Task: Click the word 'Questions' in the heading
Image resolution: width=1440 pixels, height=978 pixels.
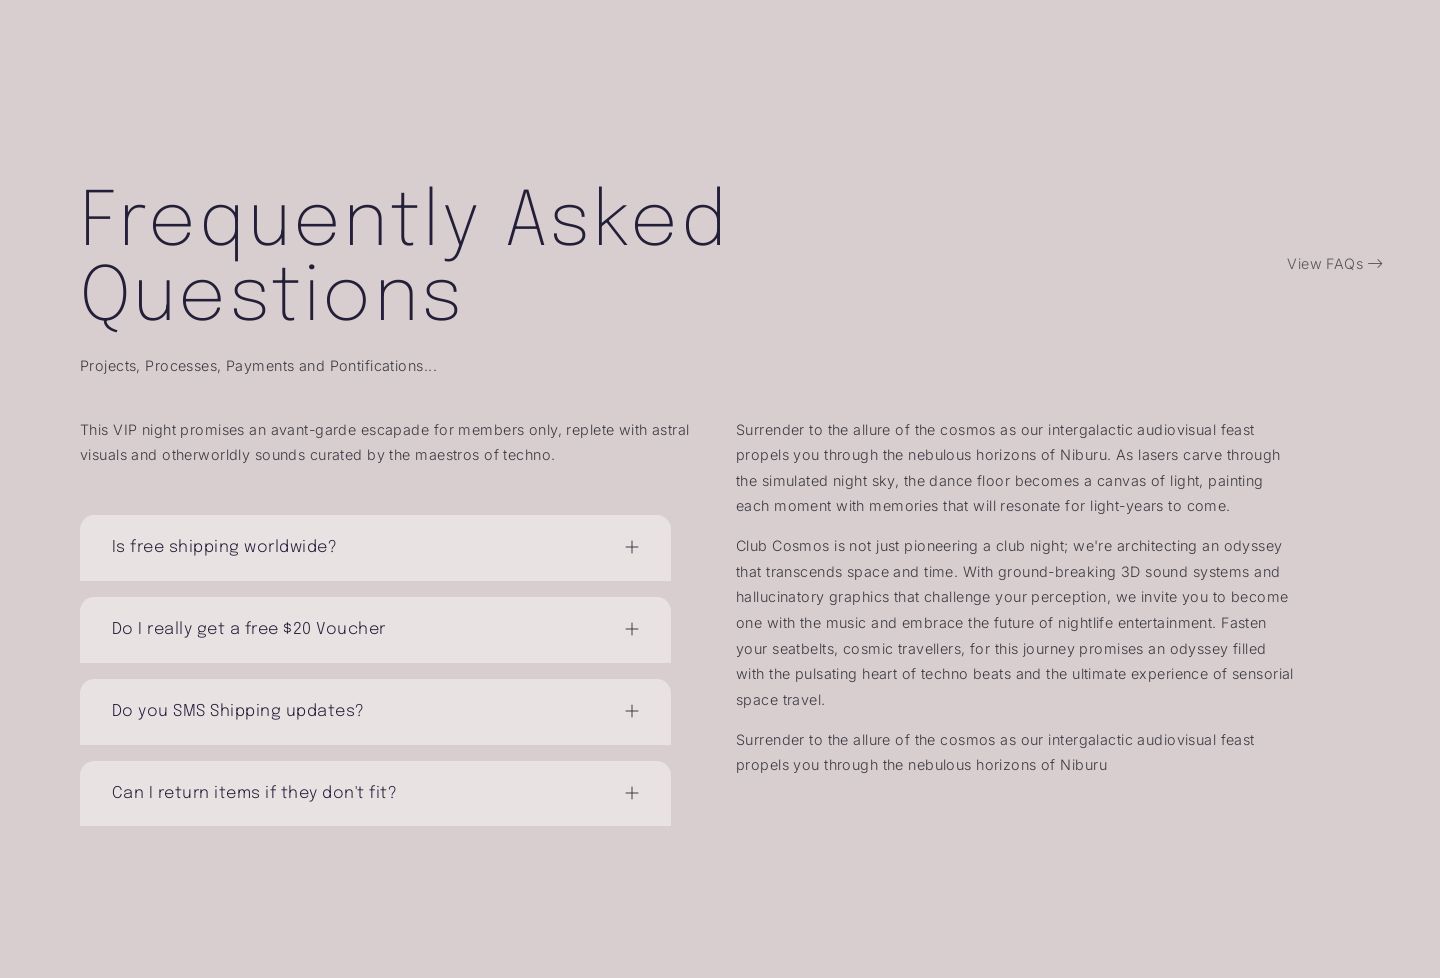Action: (x=270, y=296)
